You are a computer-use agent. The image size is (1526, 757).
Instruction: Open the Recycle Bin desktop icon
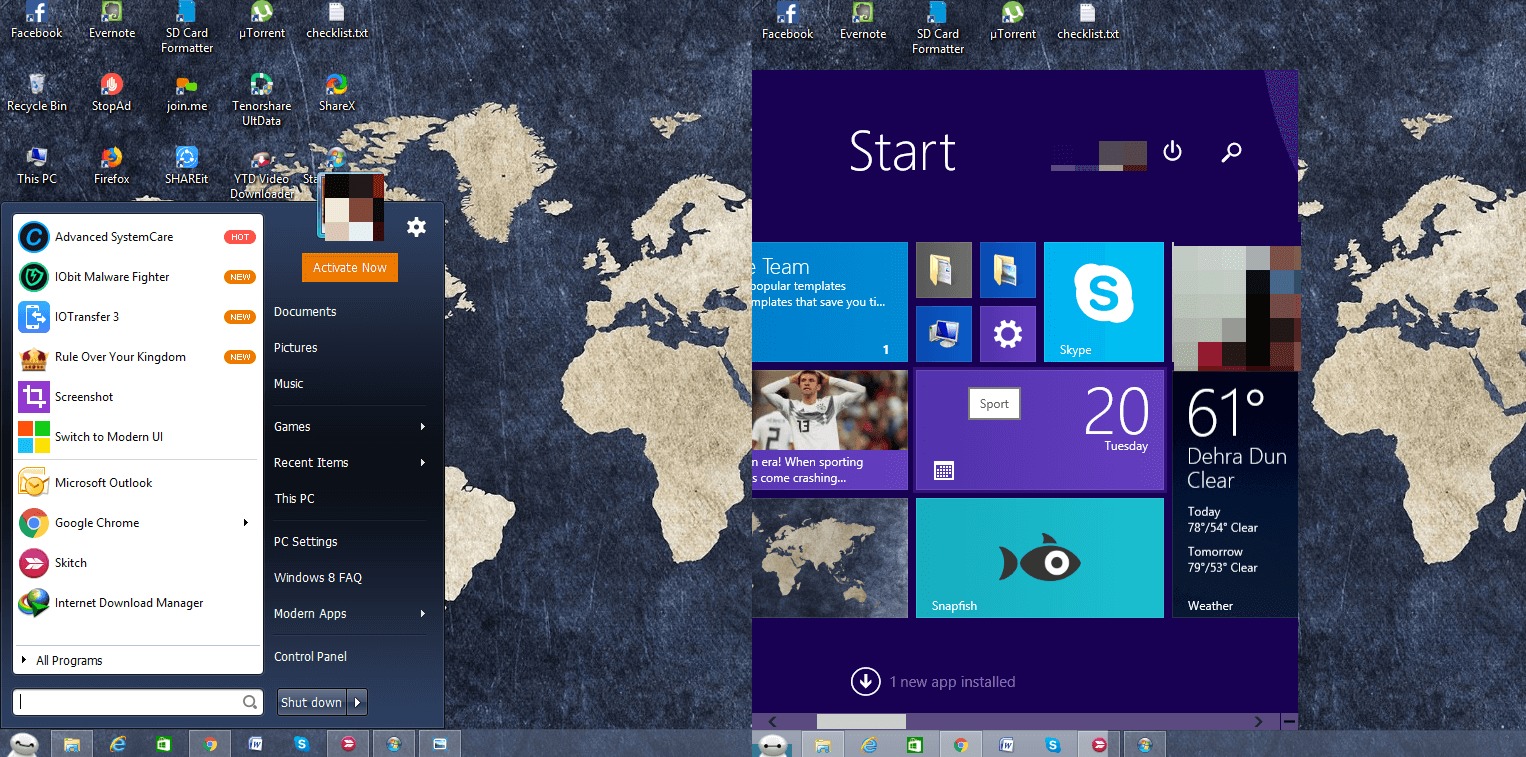click(x=37, y=92)
